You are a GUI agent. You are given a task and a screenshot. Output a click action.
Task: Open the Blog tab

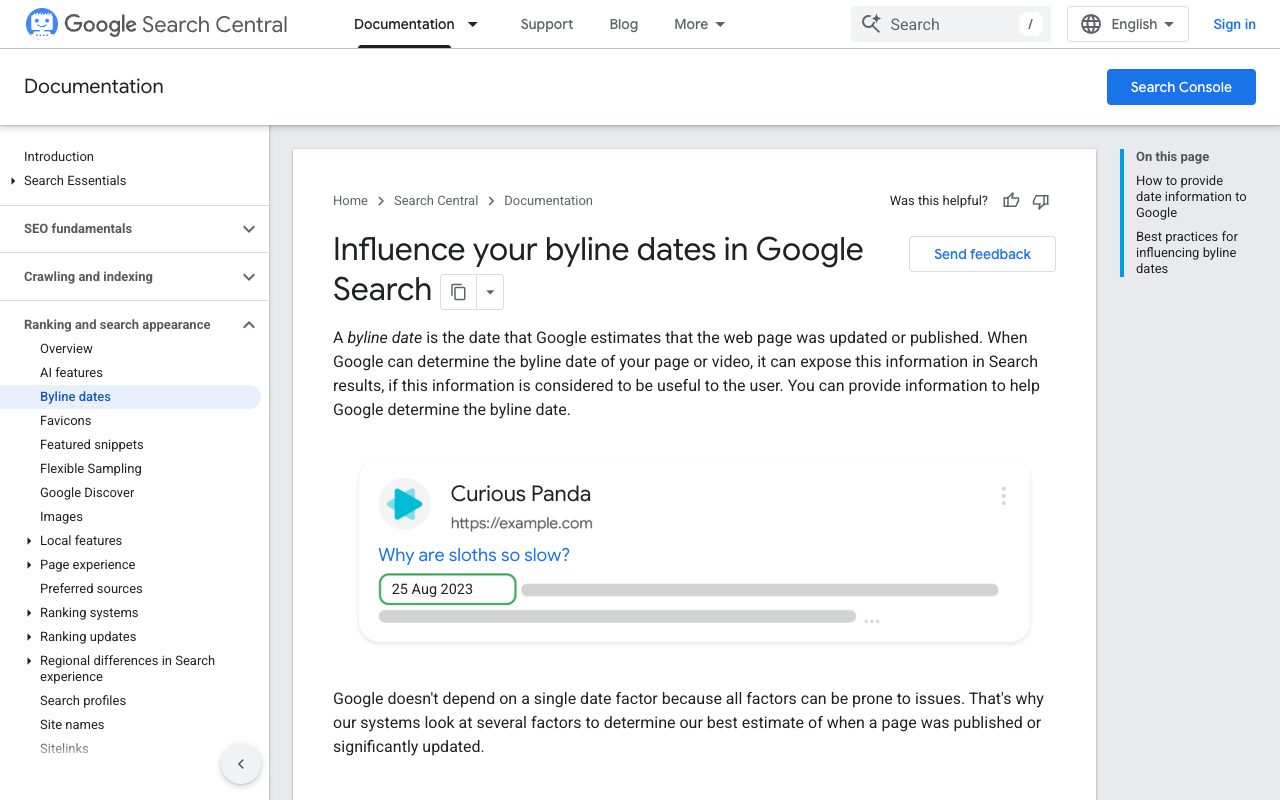tap(624, 24)
